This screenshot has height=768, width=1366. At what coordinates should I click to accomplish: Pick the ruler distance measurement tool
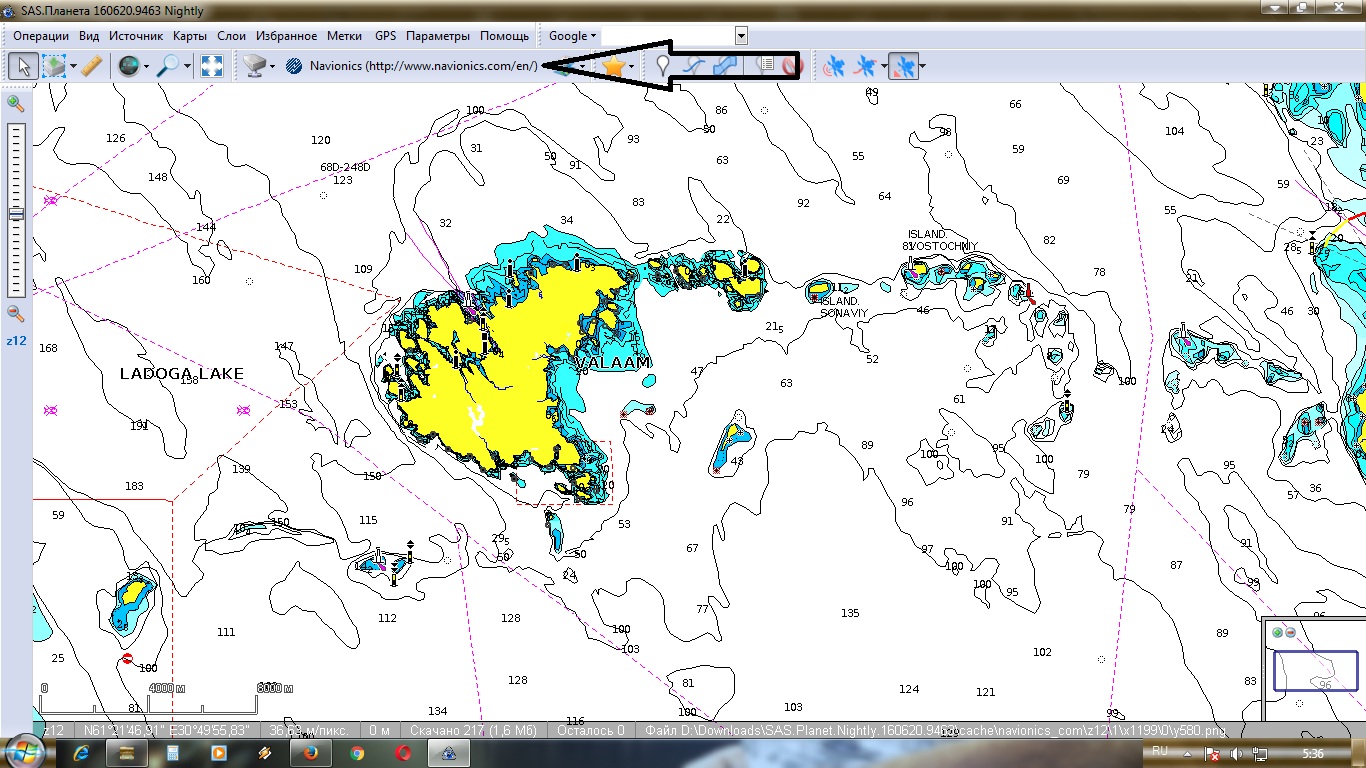pos(91,66)
